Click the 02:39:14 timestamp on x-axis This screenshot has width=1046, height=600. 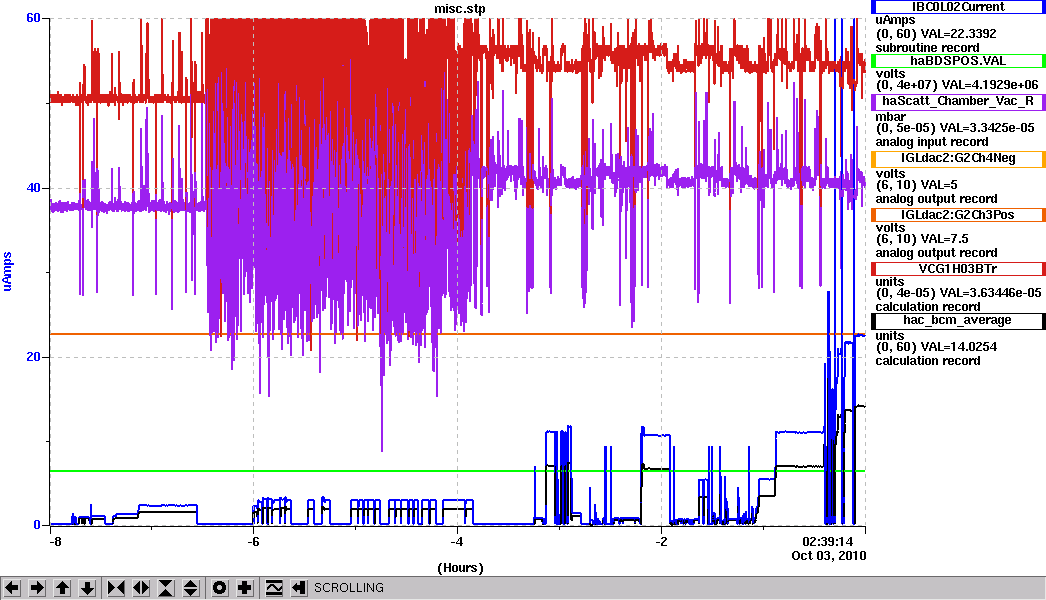click(827, 541)
